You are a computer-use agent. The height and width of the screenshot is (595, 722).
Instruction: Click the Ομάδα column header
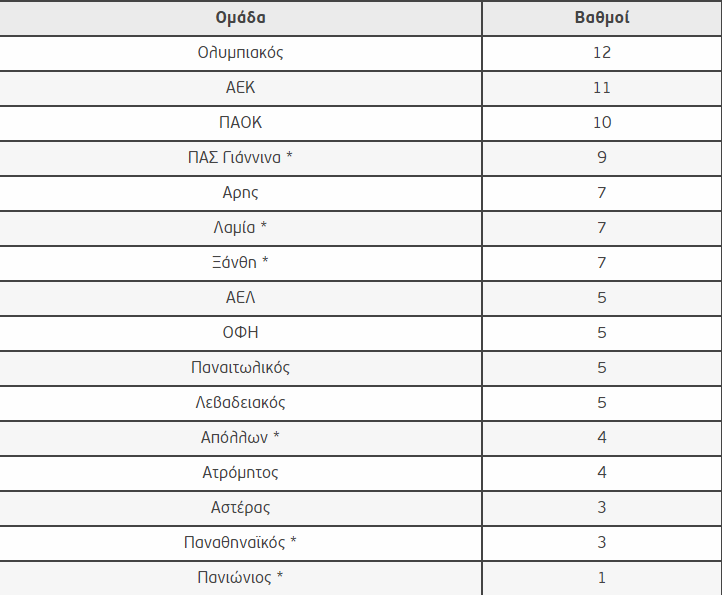(240, 18)
